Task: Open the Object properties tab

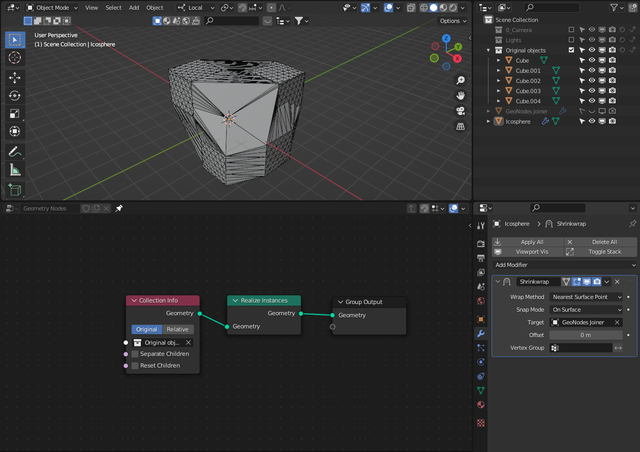Action: click(x=481, y=319)
